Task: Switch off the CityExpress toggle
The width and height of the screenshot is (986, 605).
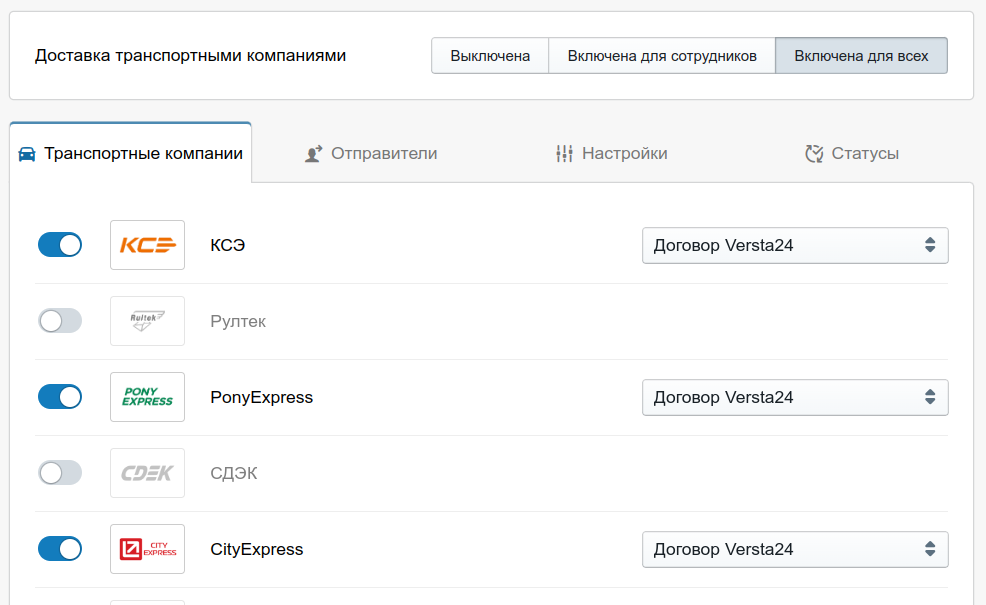Action: [60, 550]
